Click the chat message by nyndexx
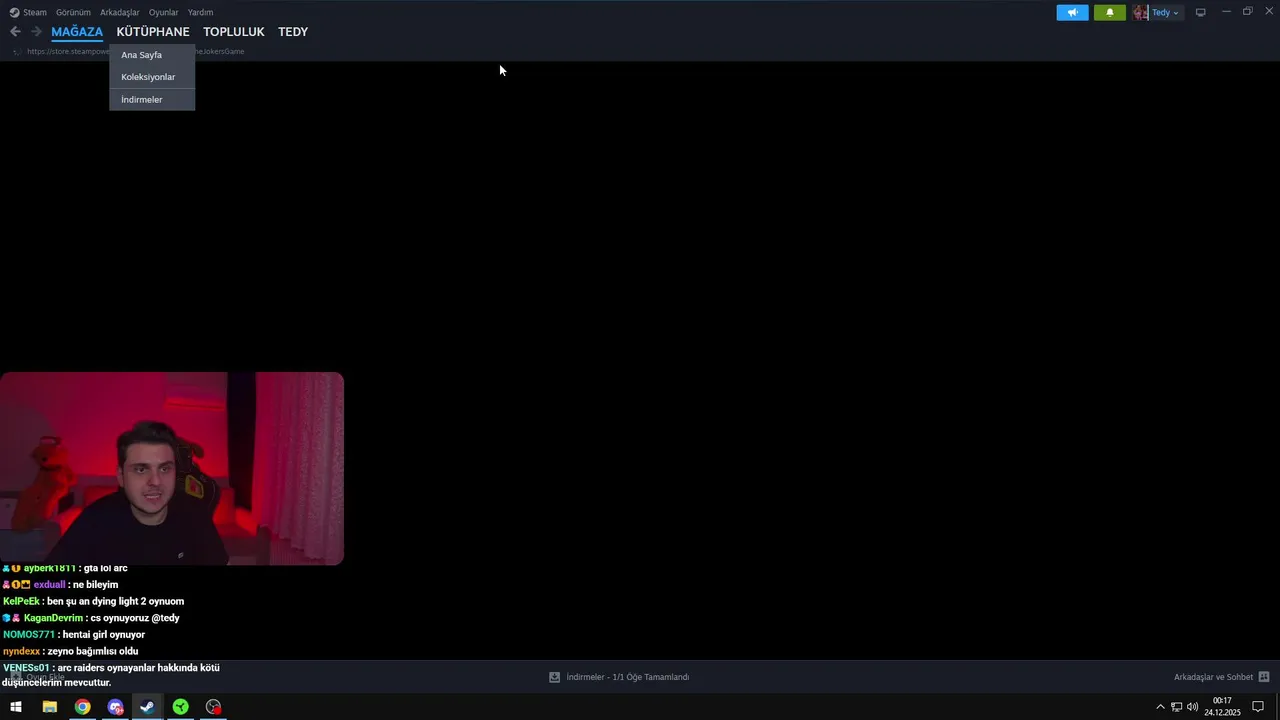Viewport: 1280px width, 720px height. (71, 651)
